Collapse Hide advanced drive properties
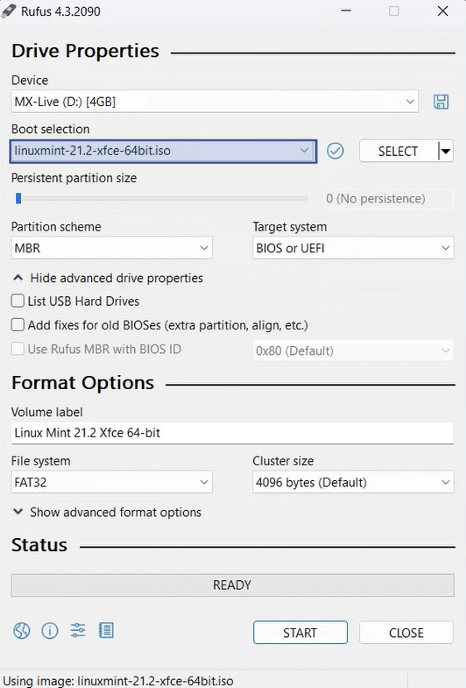Screen dimensions: 466x688 (108, 278)
